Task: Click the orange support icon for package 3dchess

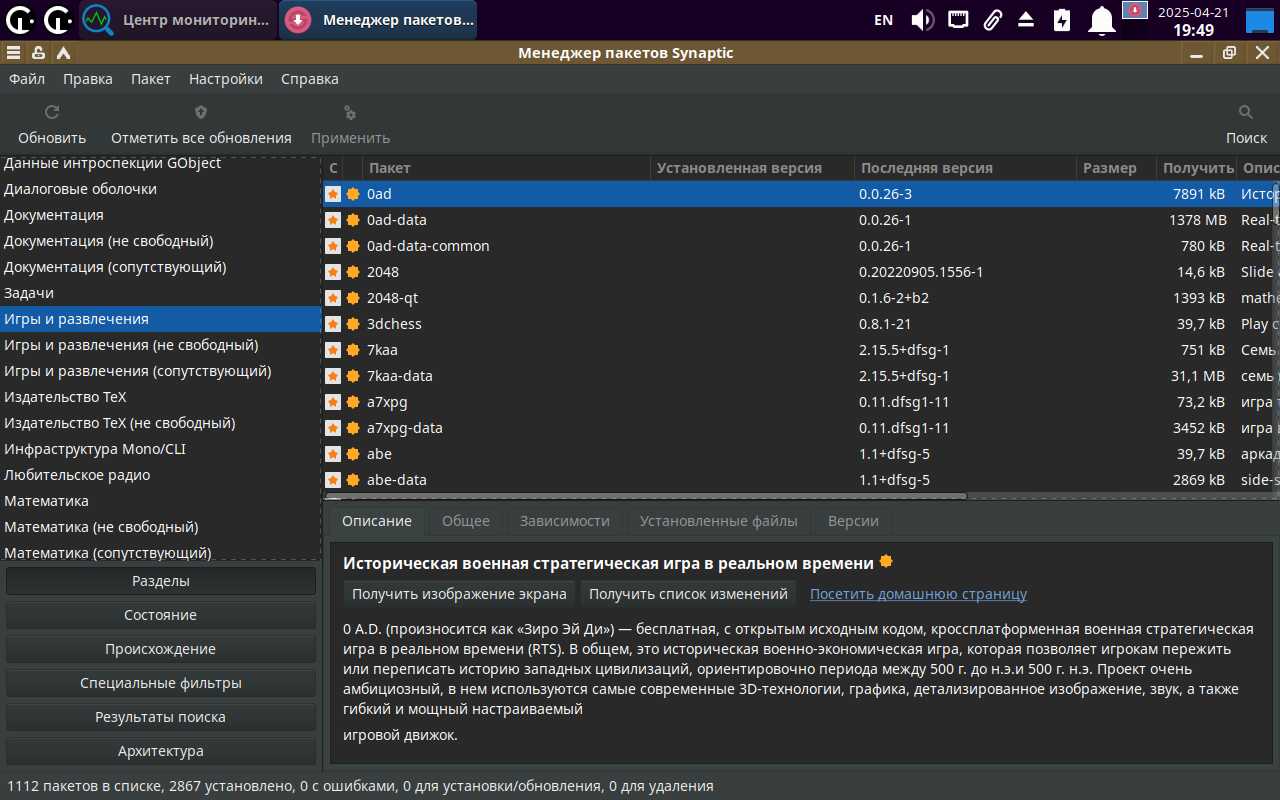Action: [353, 324]
